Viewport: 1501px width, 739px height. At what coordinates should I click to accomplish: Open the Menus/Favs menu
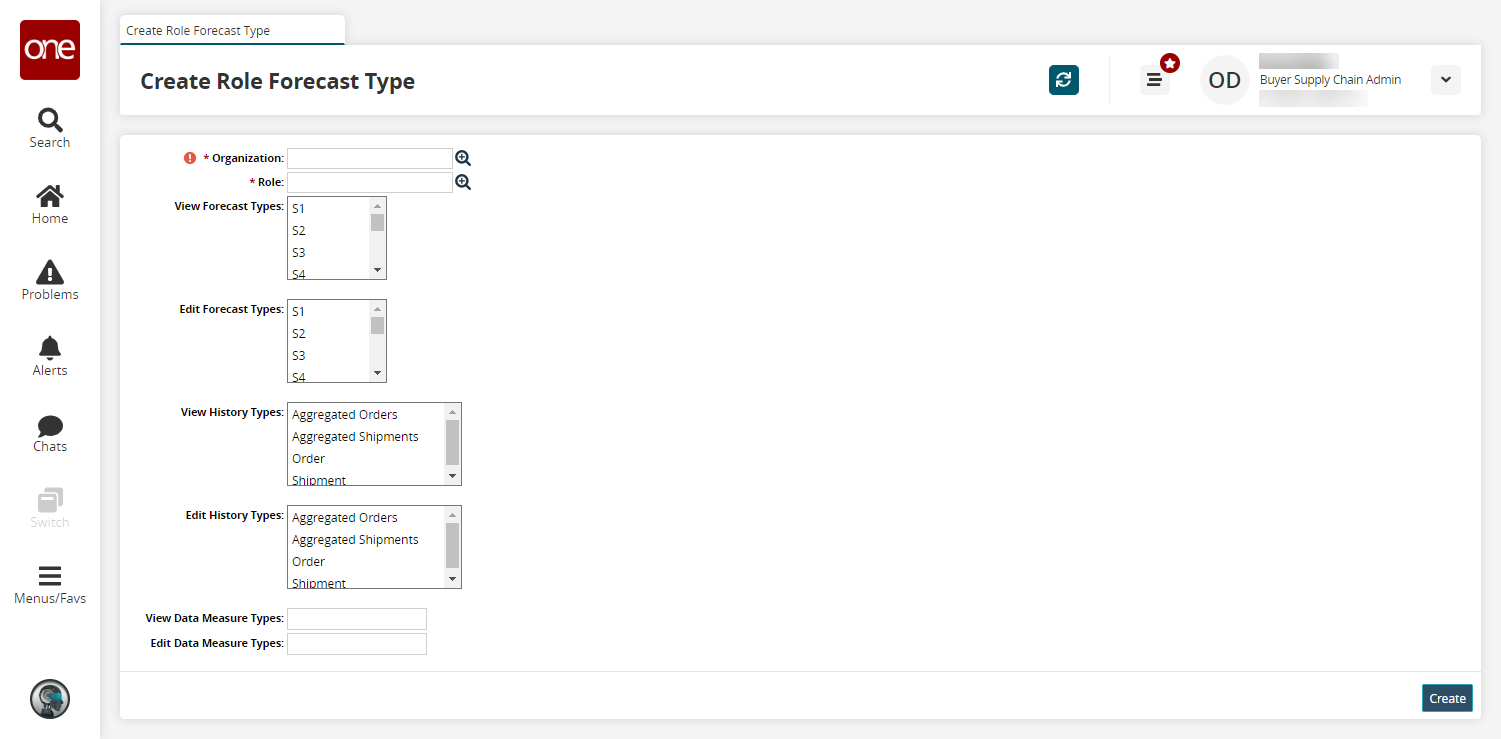click(x=50, y=585)
